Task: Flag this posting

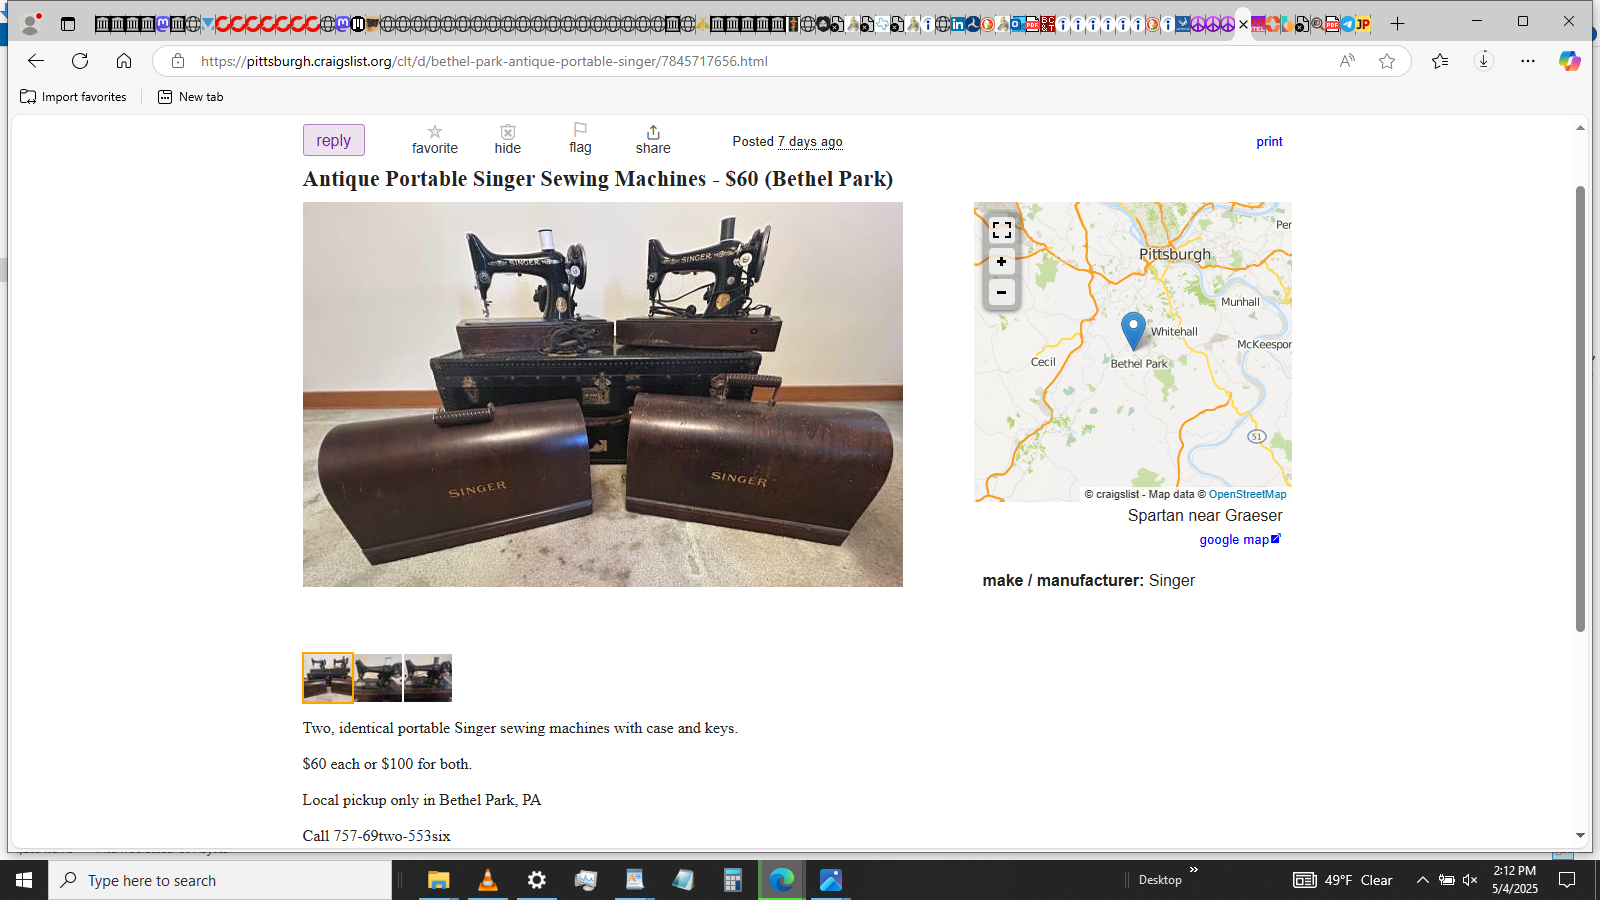Action: pyautogui.click(x=580, y=139)
